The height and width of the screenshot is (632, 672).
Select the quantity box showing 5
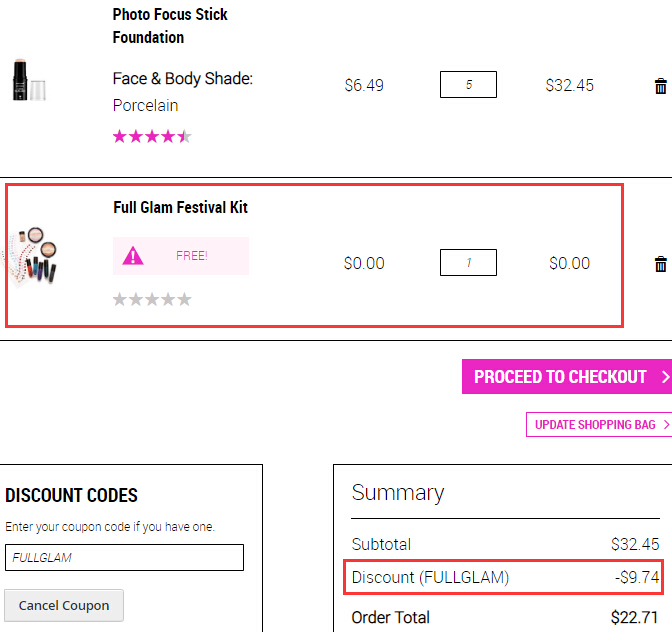tap(468, 84)
